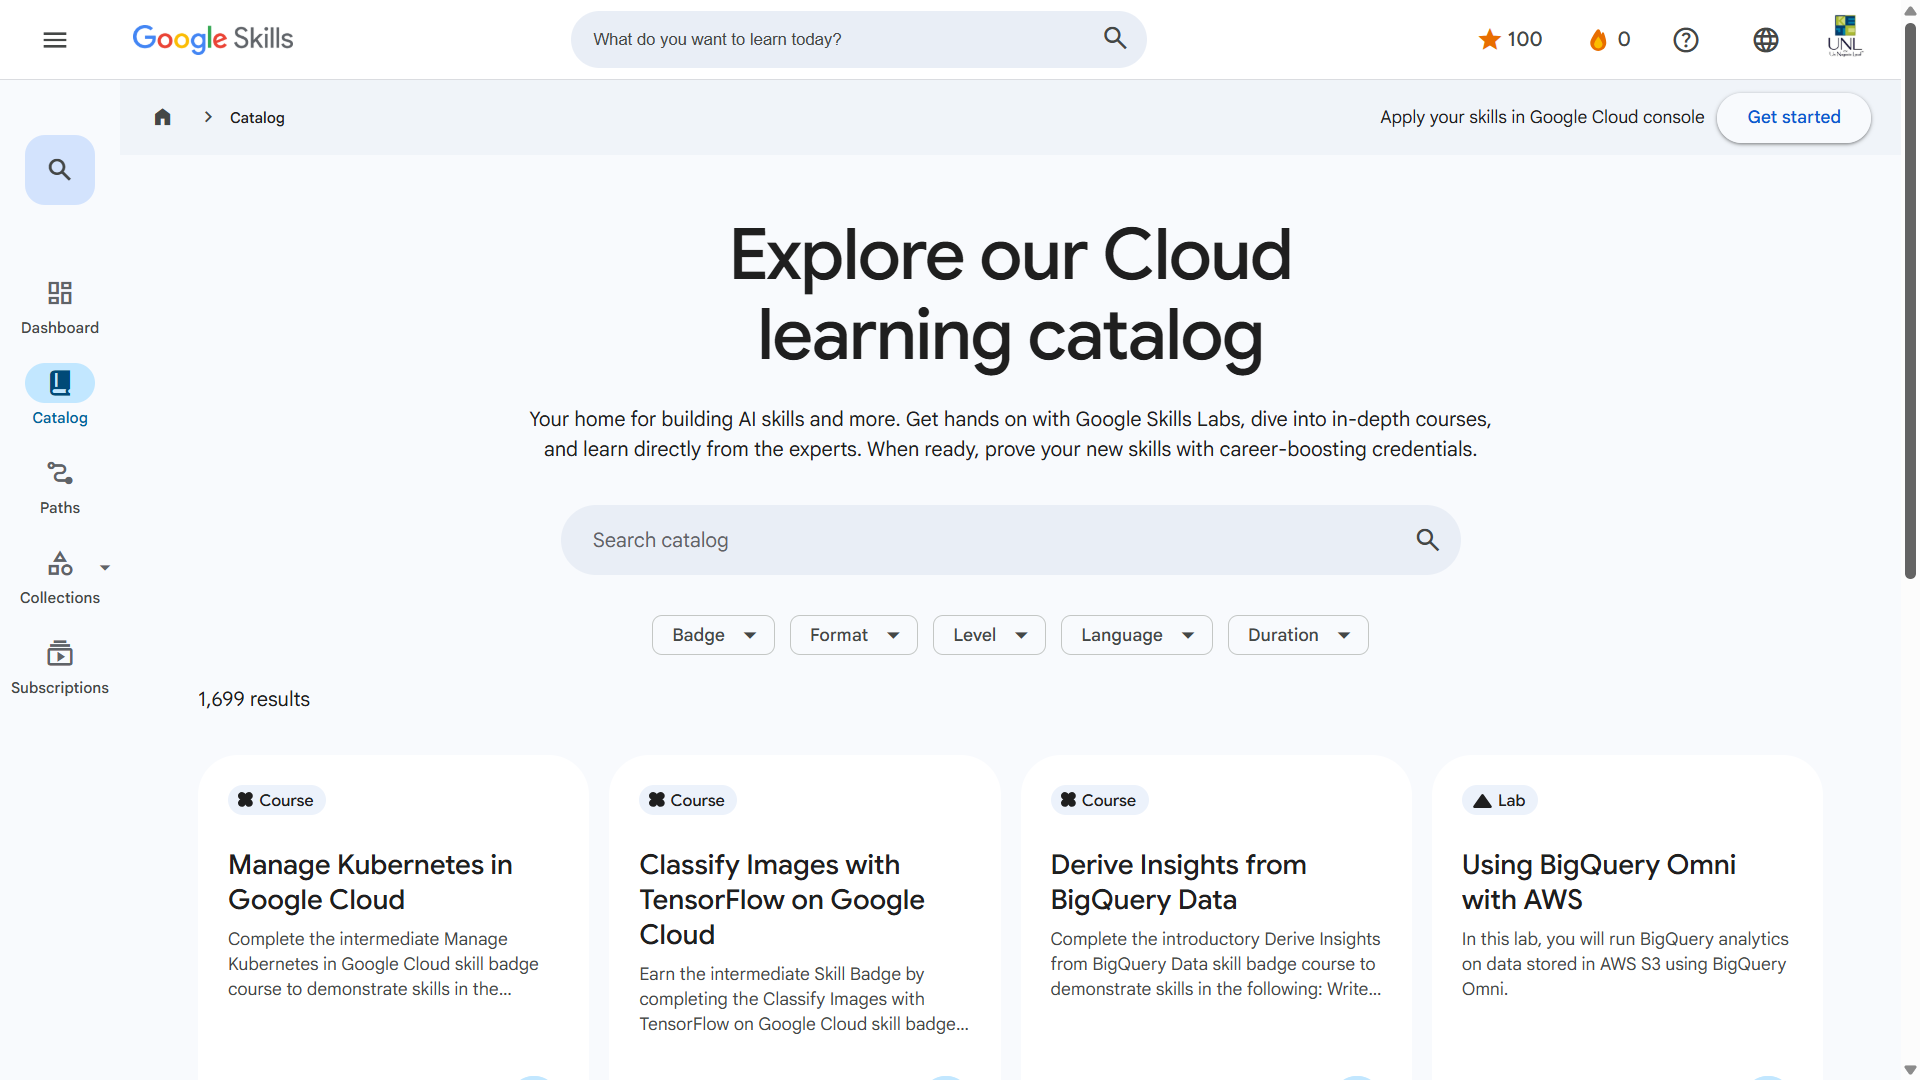This screenshot has height=1080, width=1920.
Task: Click the home breadcrumb icon
Action: [163, 118]
